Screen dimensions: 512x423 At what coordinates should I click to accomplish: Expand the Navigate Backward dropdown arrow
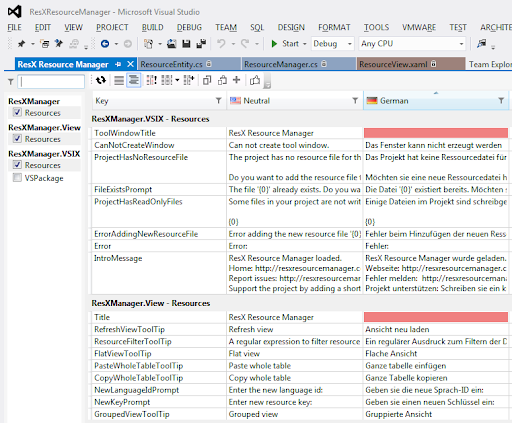[x=116, y=44]
